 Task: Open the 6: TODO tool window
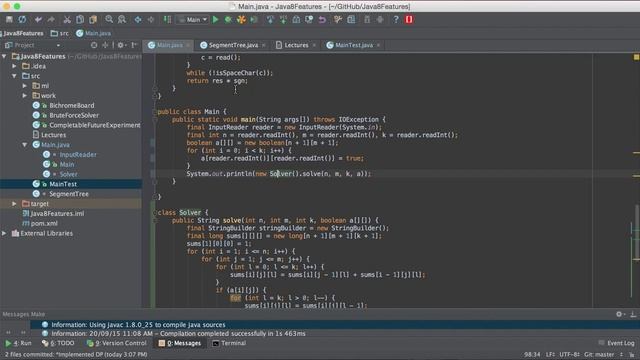pyautogui.click(x=58, y=343)
